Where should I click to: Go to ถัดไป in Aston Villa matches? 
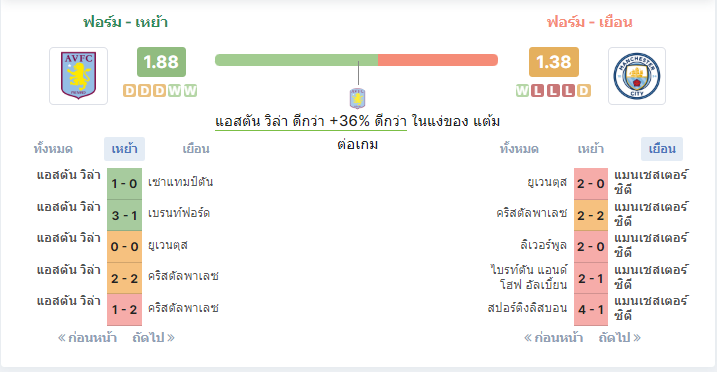click(154, 338)
